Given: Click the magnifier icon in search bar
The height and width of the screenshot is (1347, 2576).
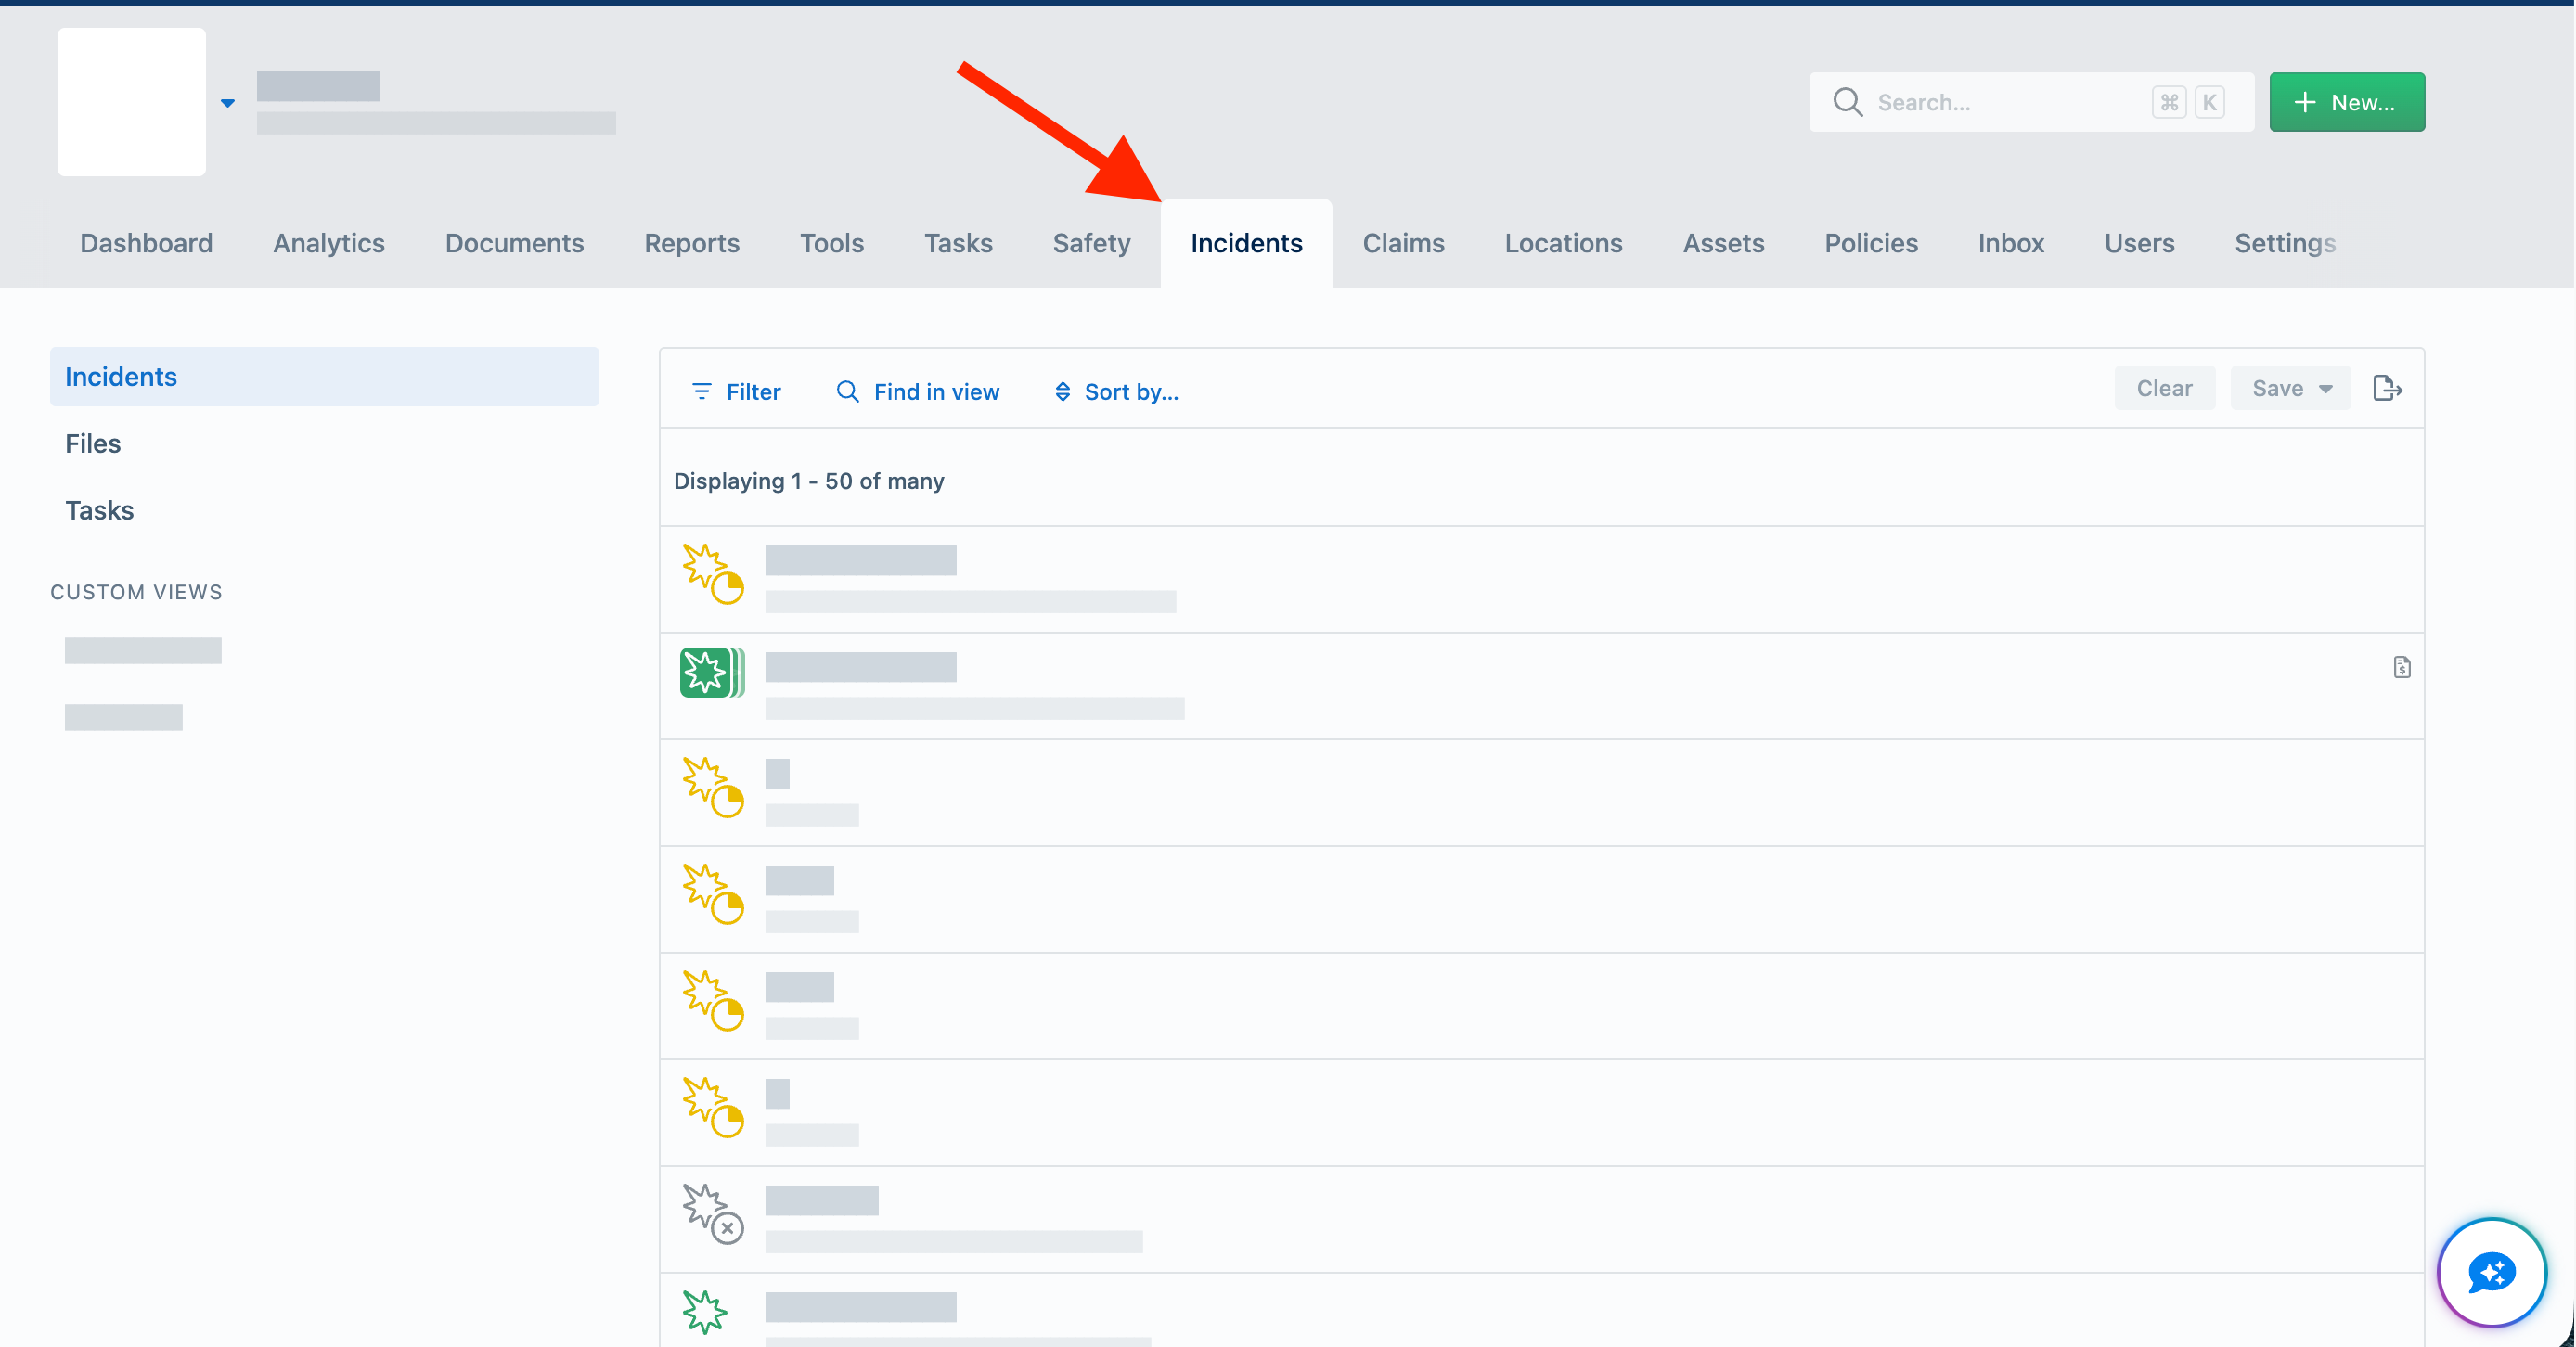Looking at the screenshot, I should click(1847, 102).
